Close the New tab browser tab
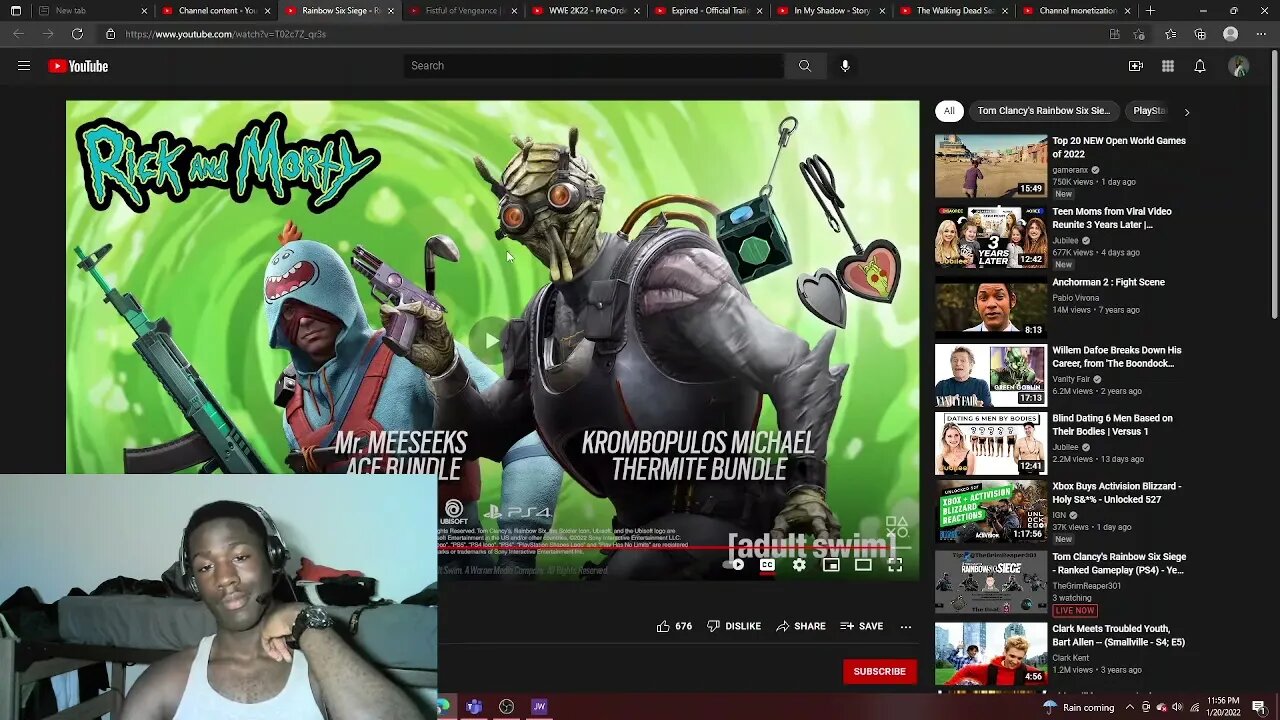 point(144,11)
